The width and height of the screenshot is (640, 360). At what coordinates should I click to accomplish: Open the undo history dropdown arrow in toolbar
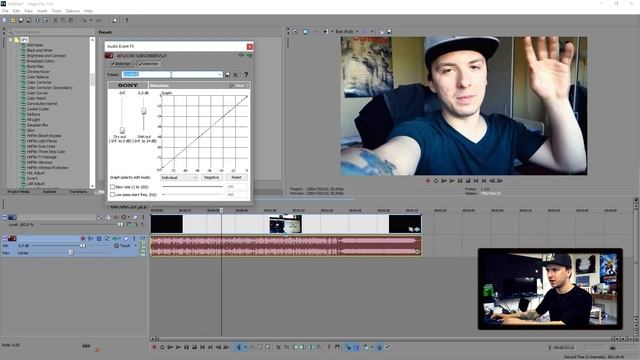click(x=91, y=20)
